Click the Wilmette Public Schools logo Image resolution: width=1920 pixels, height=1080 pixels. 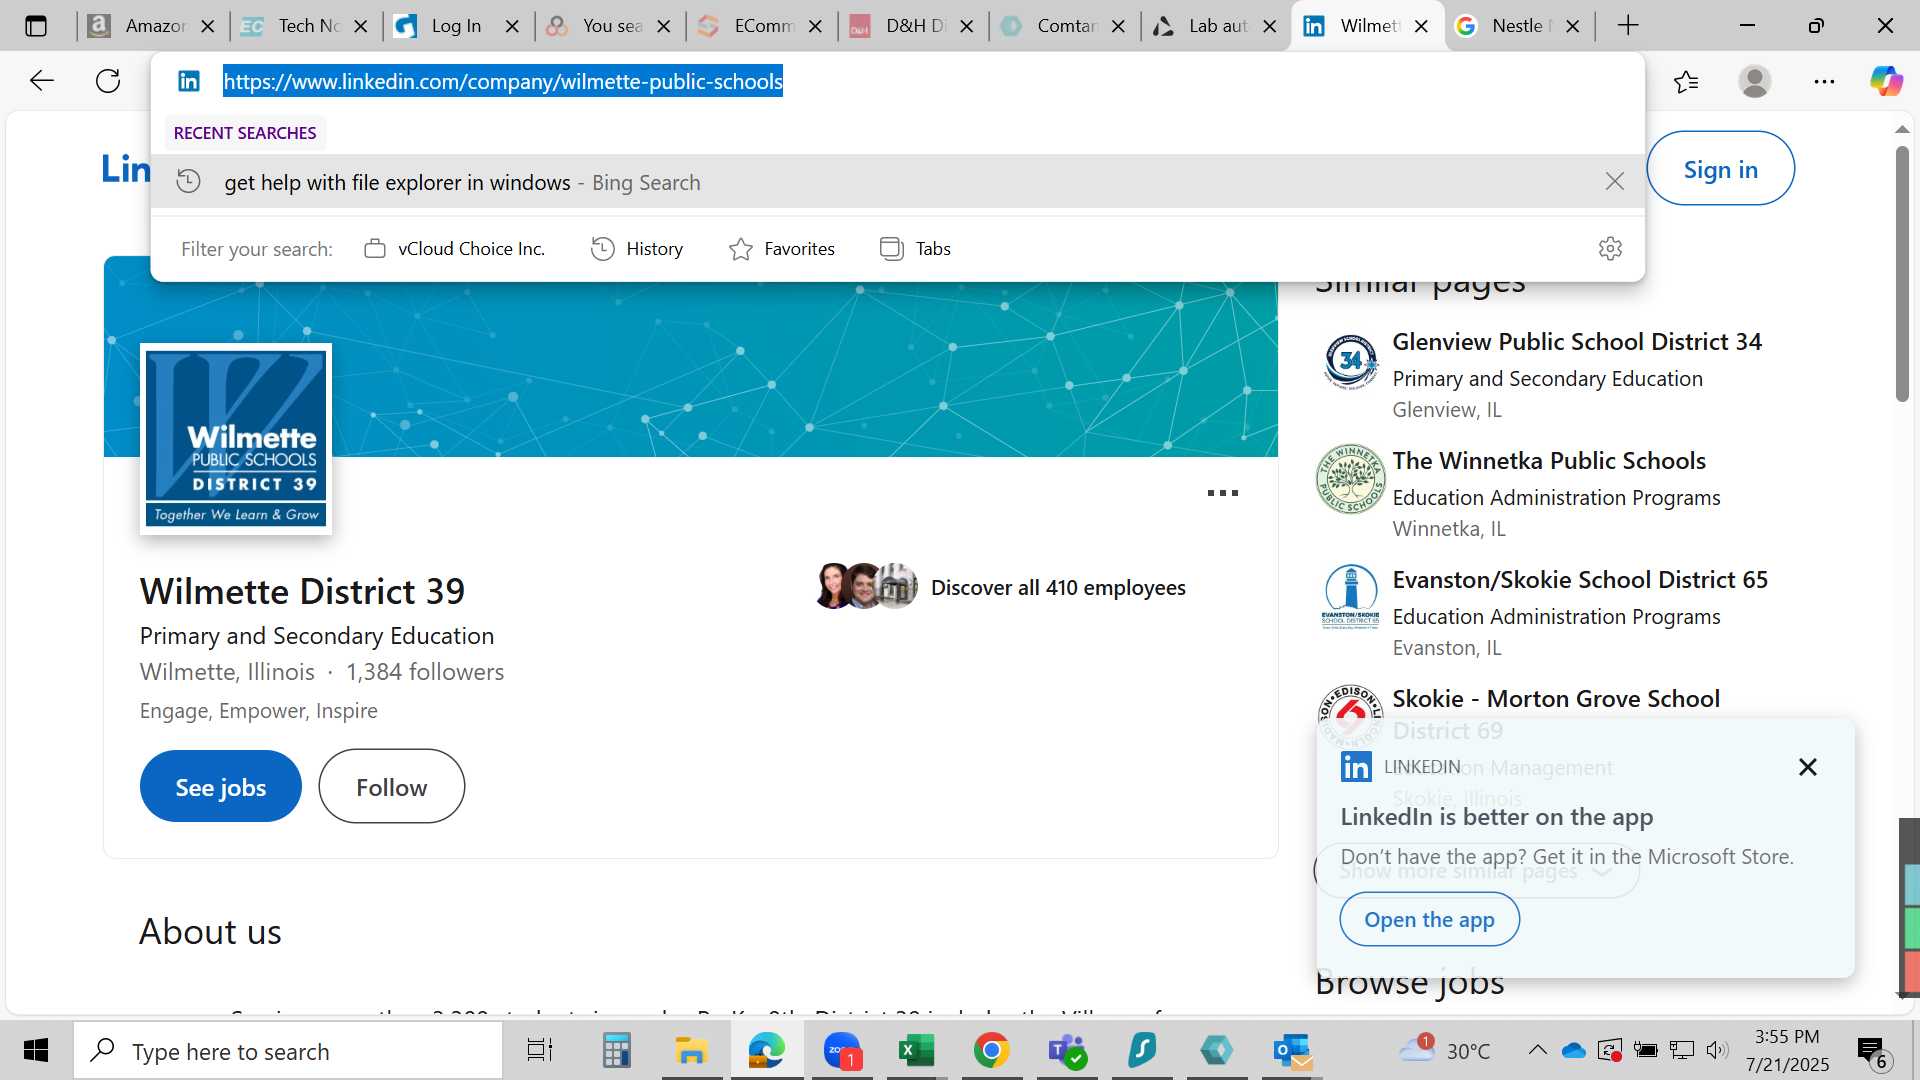coord(236,439)
